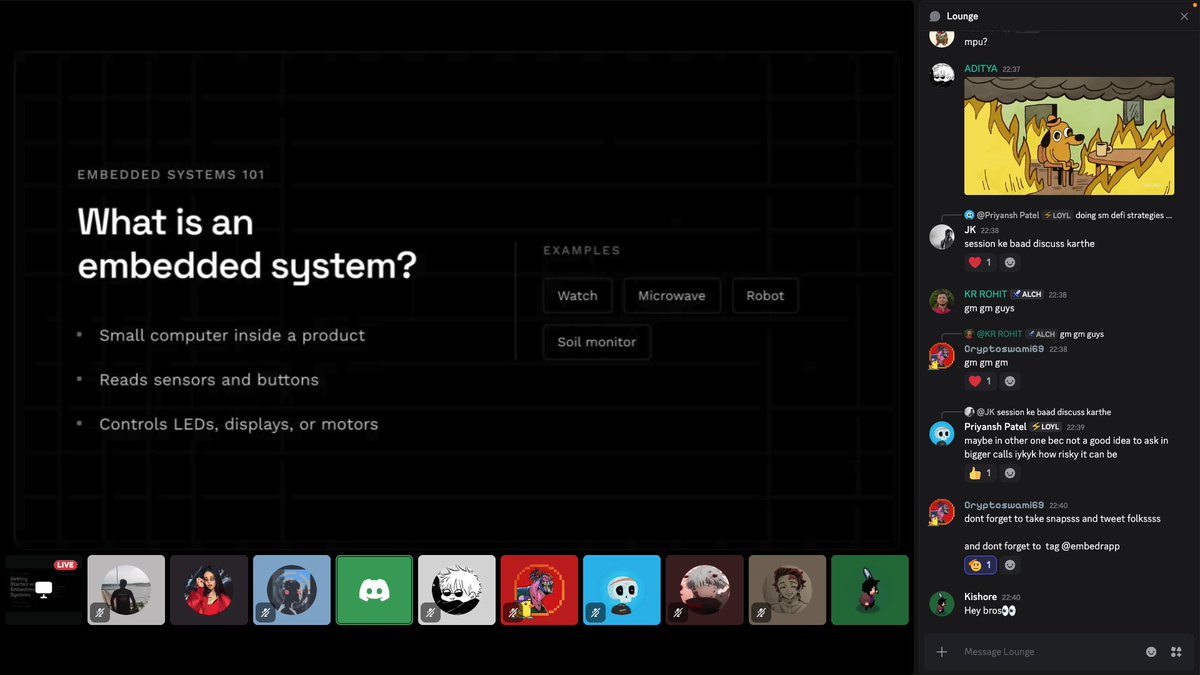The height and width of the screenshot is (675, 1200).
Task: Add reaction to JK's session ke baad message
Action: (x=1010, y=263)
